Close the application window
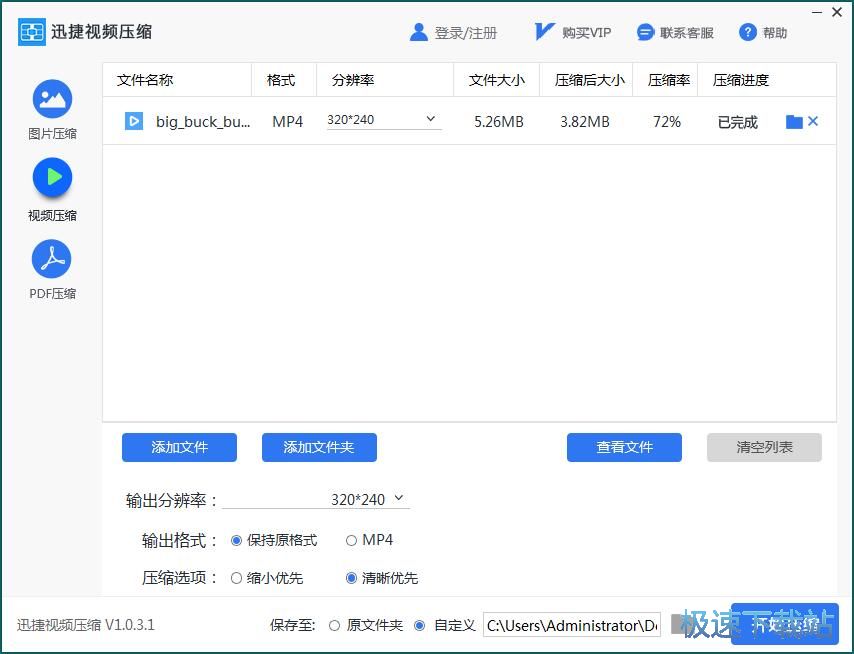Viewport: 854px width, 654px height. point(837,12)
